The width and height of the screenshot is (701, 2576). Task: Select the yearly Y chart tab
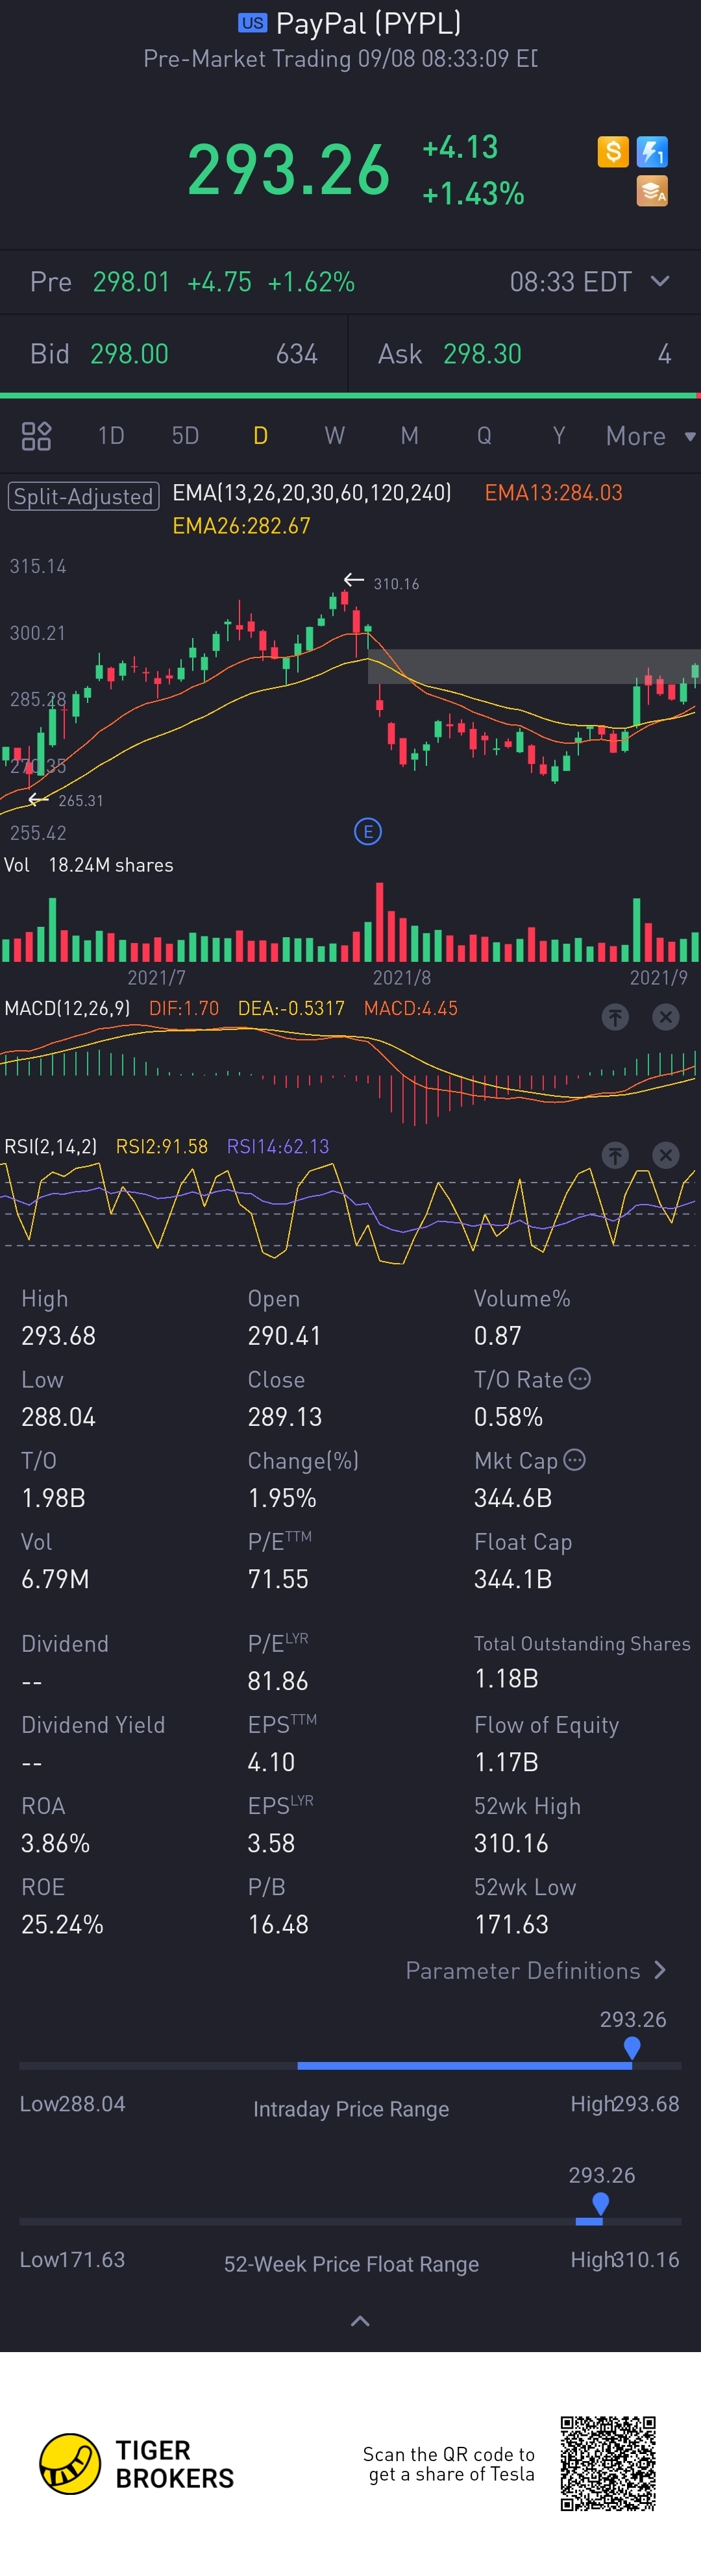pos(559,436)
